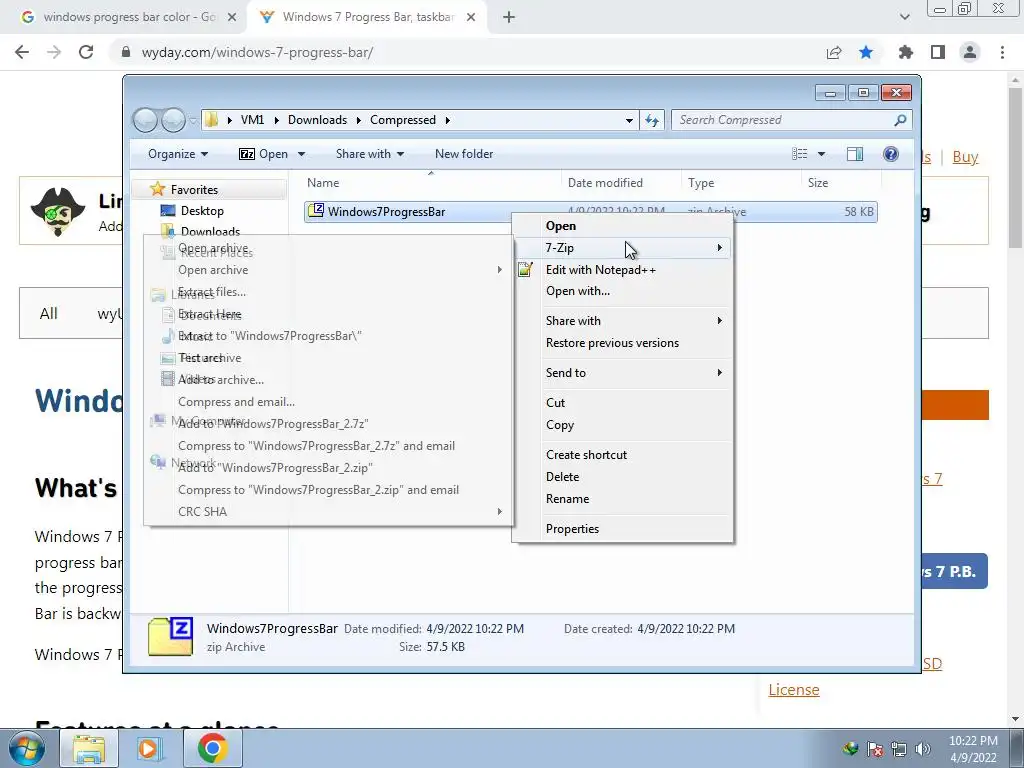This screenshot has height=768, width=1024.
Task: Expand the Share with submenu arrow in the context menu
Action: pyautogui.click(x=720, y=321)
